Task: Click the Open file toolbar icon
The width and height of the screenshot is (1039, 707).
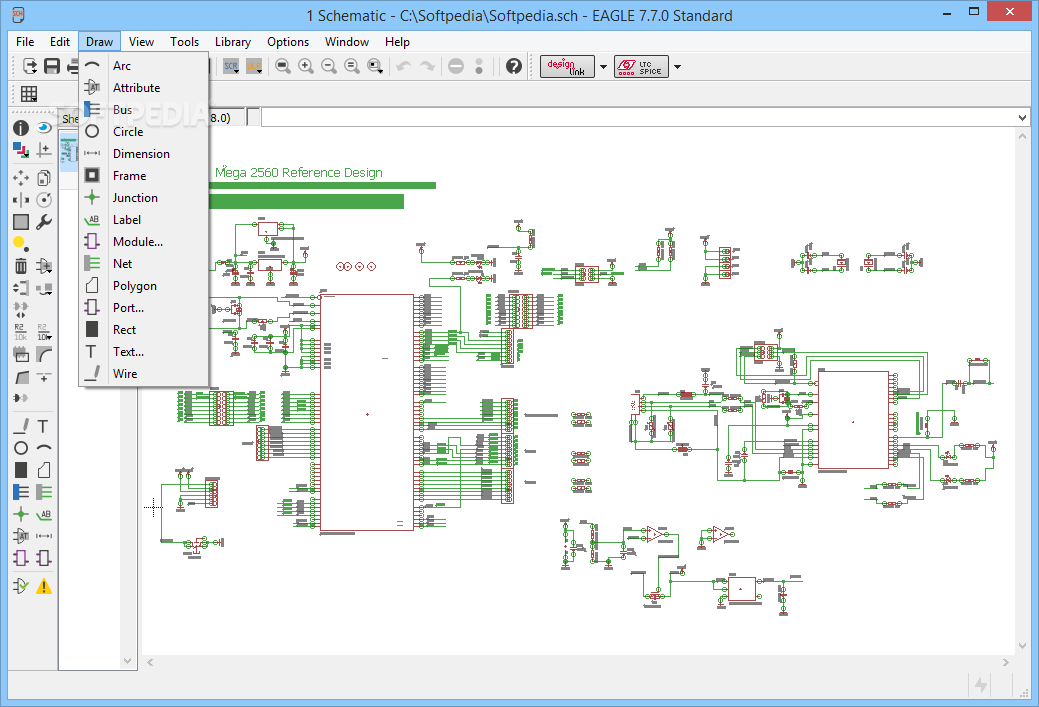Action: coord(30,66)
